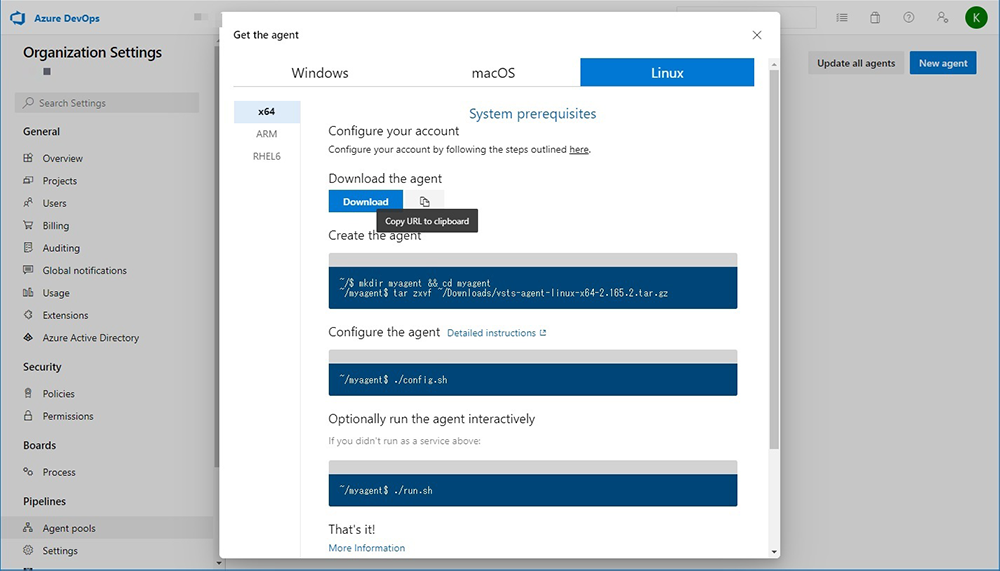This screenshot has width=1000, height=571.
Task: Click the sidebar scroll-down arrow
Action: [x=219, y=563]
